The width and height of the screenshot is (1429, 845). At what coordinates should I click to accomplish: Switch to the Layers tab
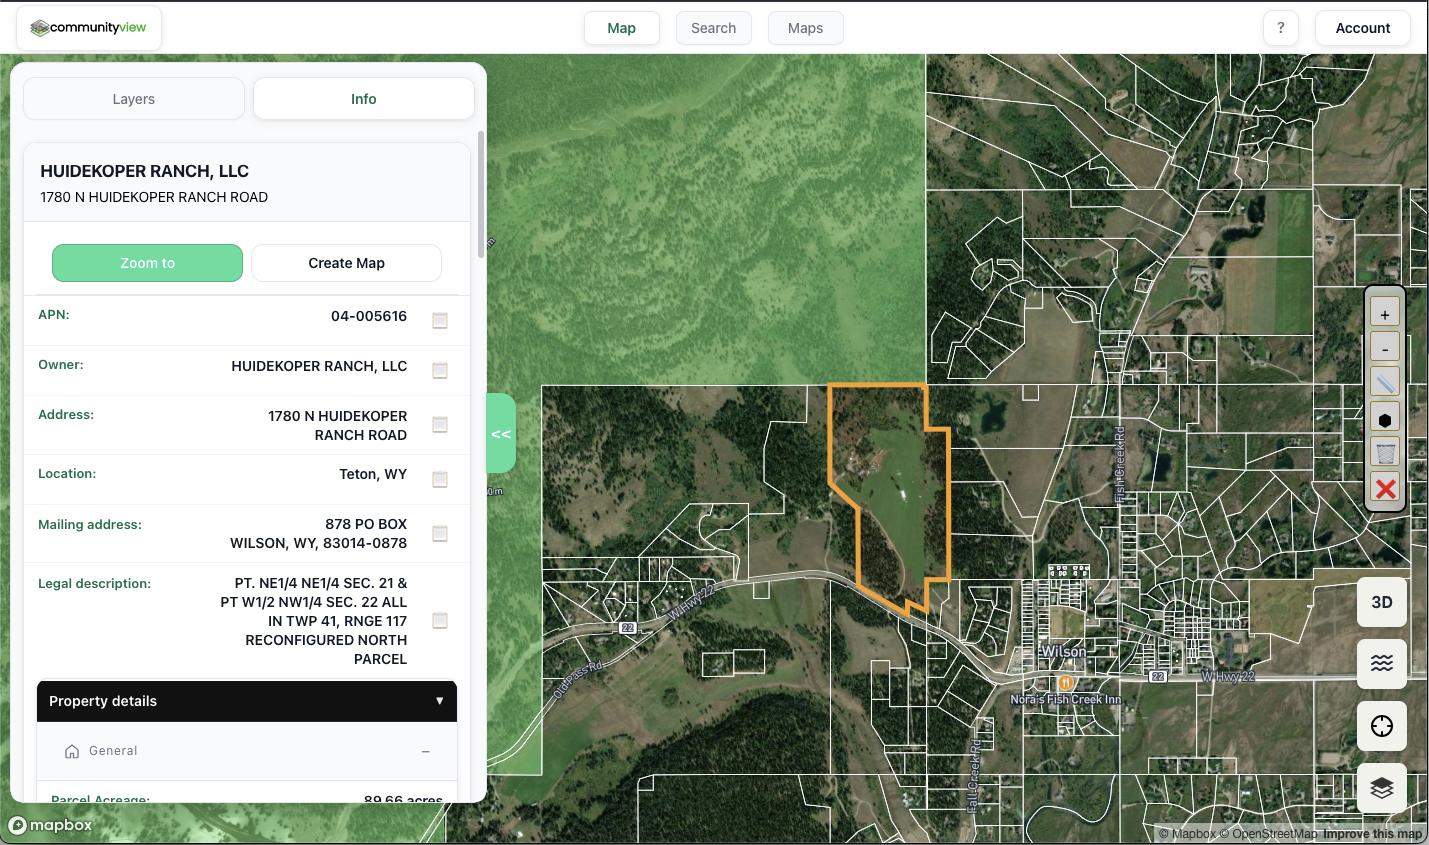click(x=134, y=99)
